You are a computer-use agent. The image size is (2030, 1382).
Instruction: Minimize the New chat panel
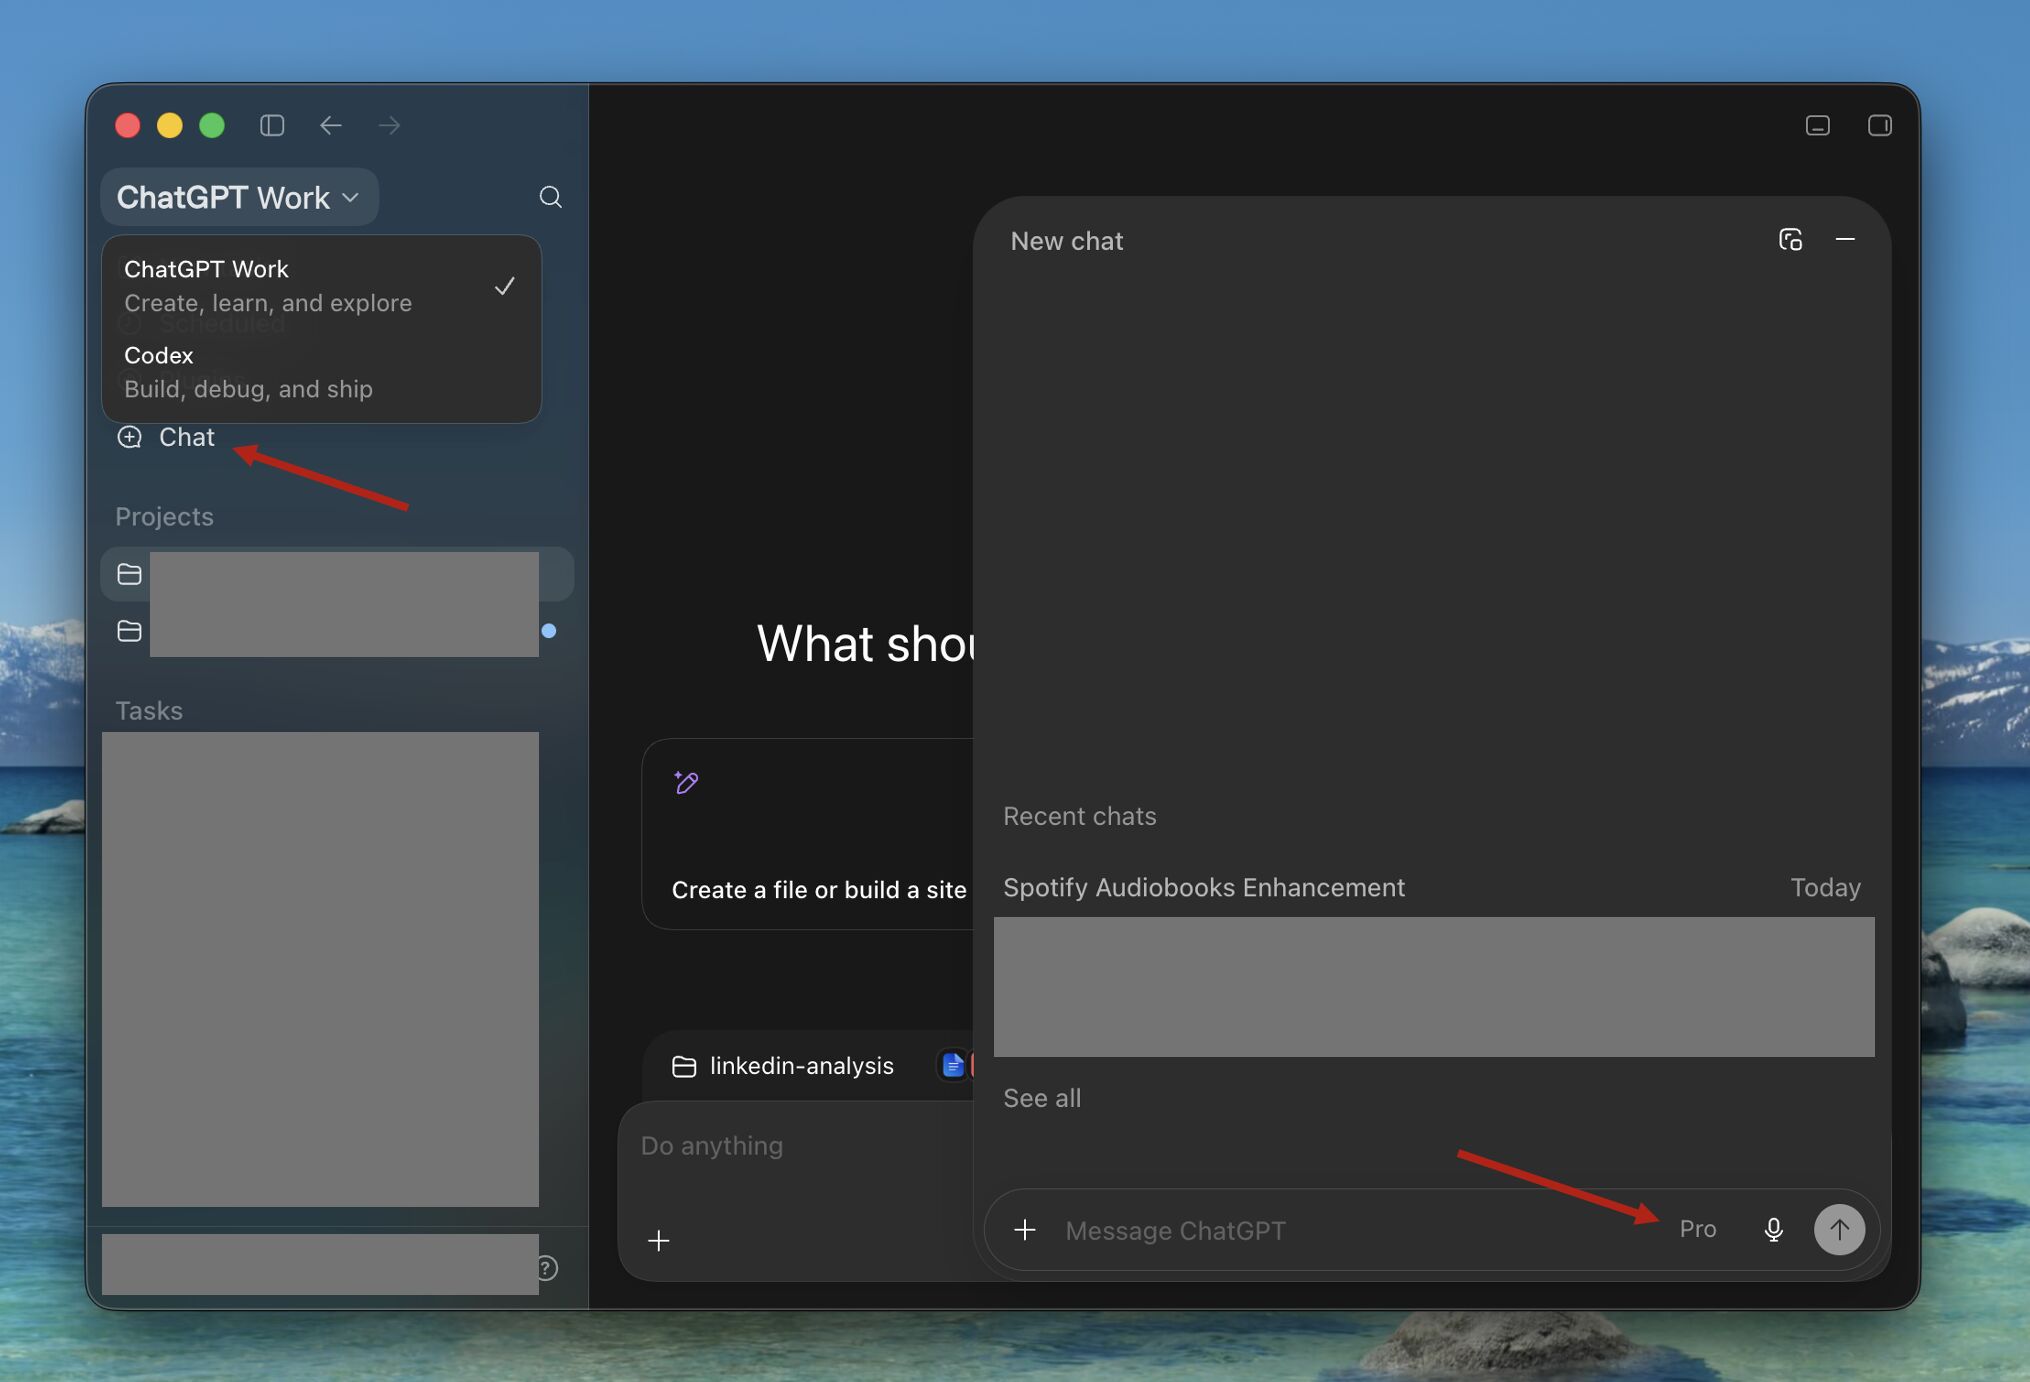click(x=1845, y=240)
